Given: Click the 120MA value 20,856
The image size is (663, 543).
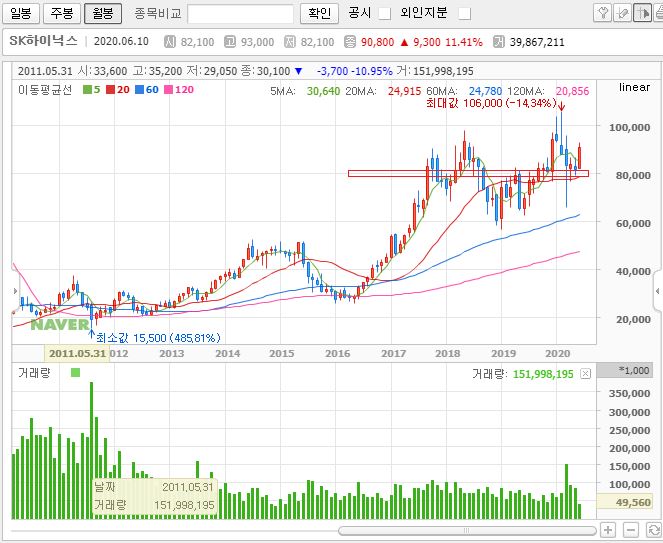Looking at the screenshot, I should pyautogui.click(x=572, y=91).
